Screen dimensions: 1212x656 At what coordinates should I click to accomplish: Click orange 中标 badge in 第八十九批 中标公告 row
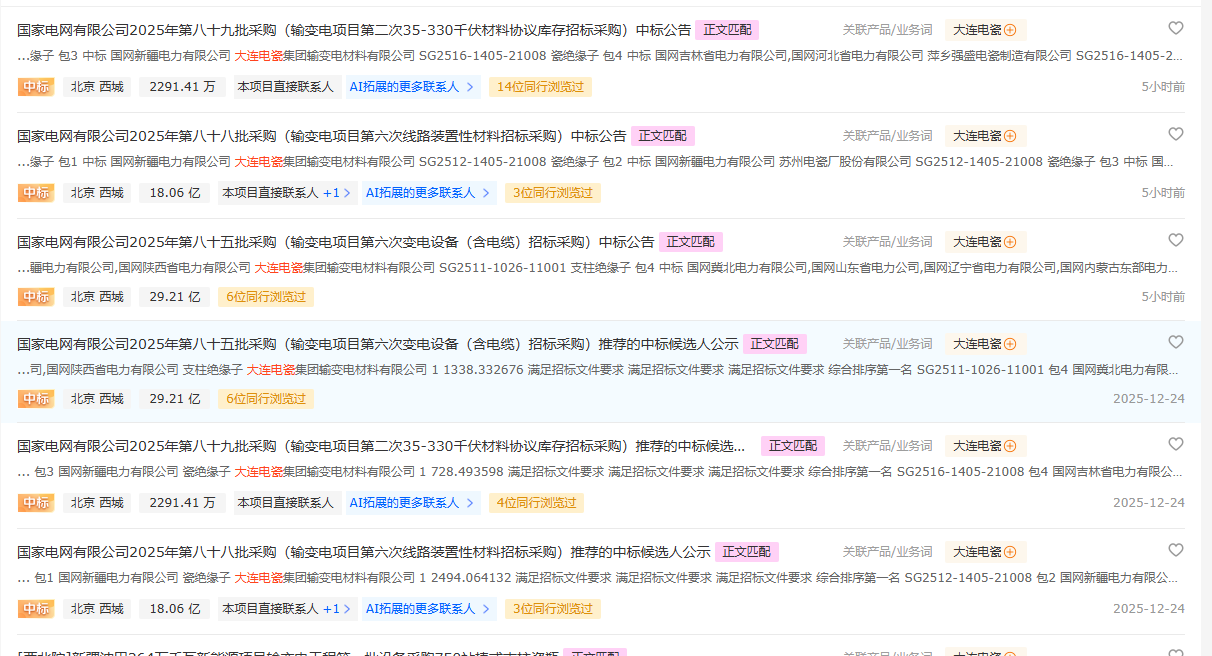click(x=36, y=87)
